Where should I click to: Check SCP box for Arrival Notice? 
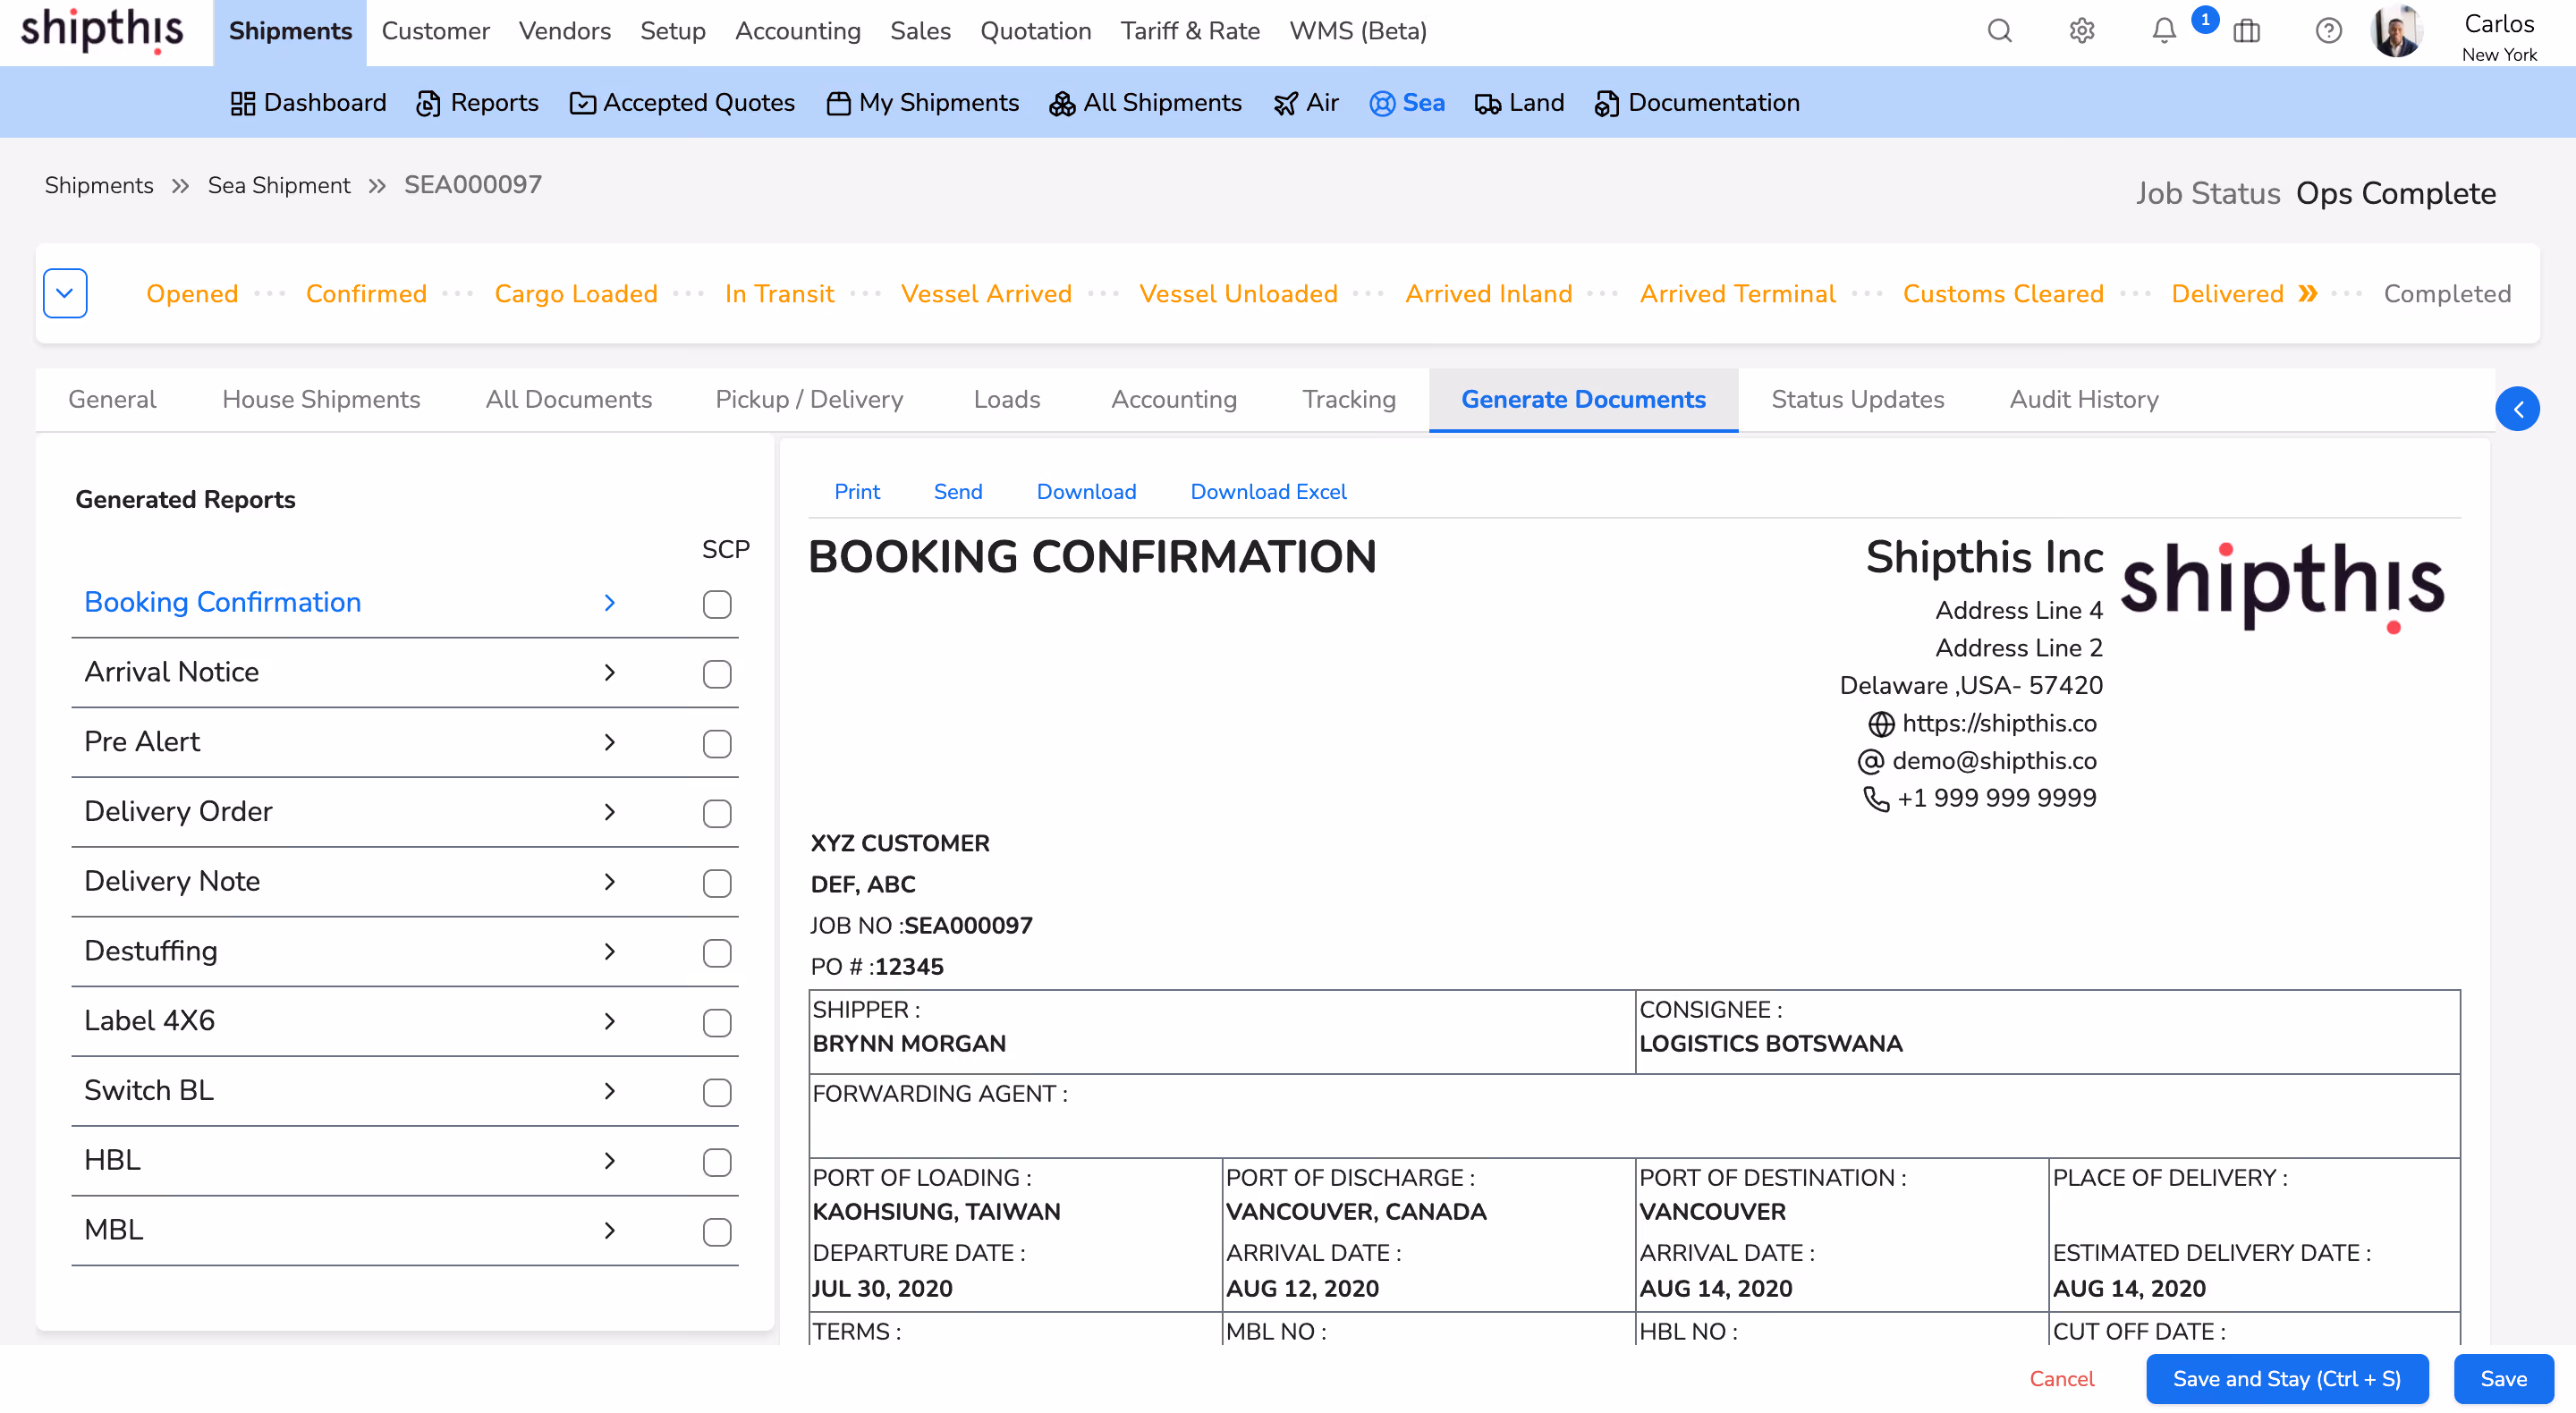coord(717,674)
